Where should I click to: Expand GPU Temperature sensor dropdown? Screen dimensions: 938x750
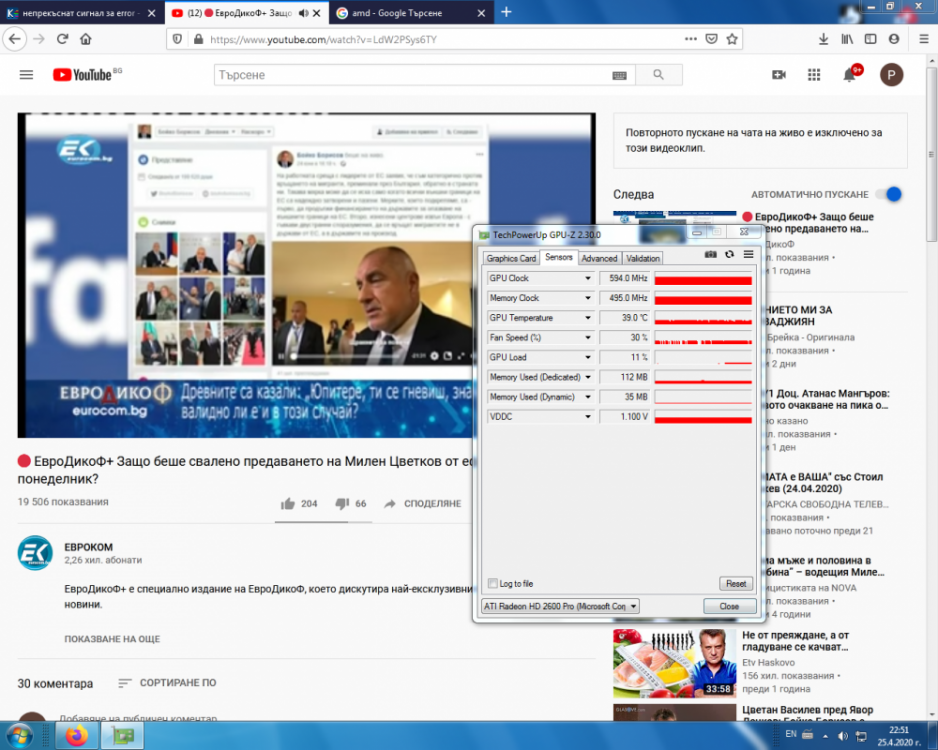pyautogui.click(x=587, y=318)
